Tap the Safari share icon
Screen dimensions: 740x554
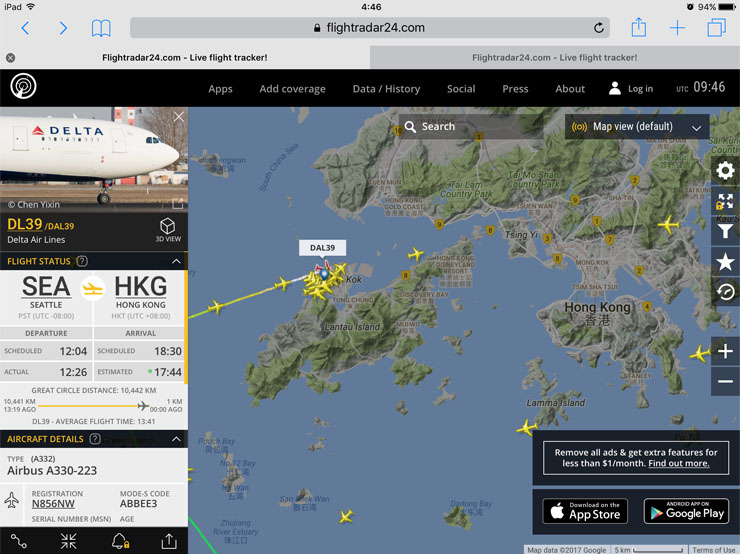coord(639,27)
